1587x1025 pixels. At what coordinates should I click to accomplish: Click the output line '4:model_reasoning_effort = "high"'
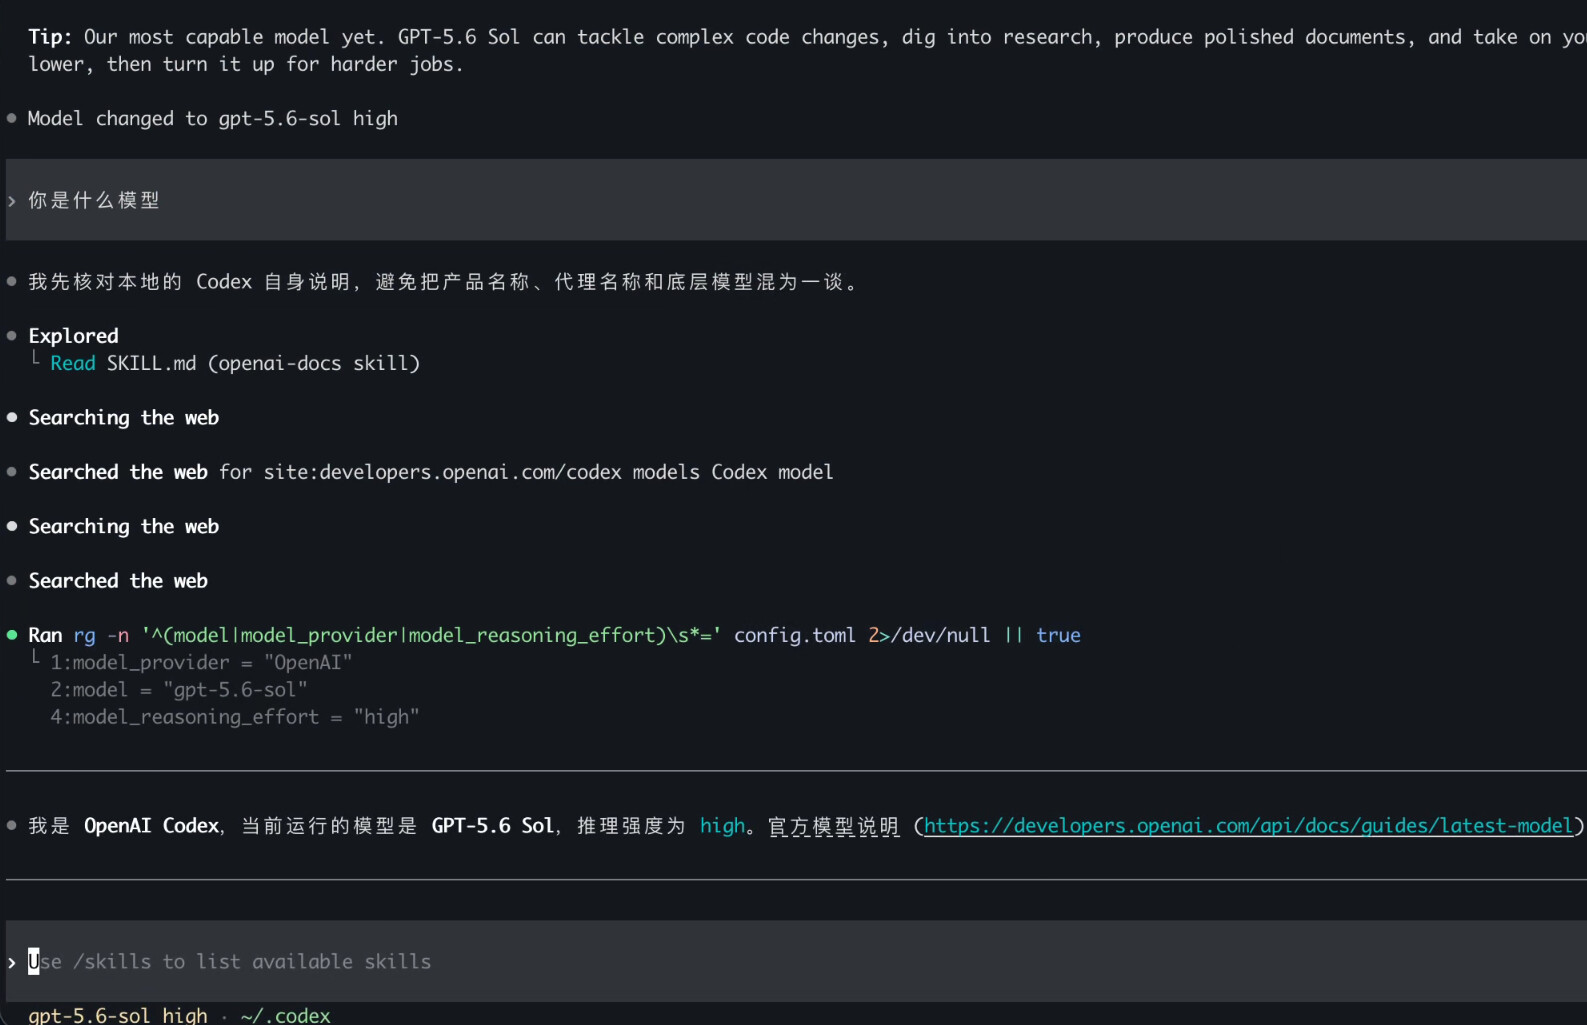[x=235, y=717]
